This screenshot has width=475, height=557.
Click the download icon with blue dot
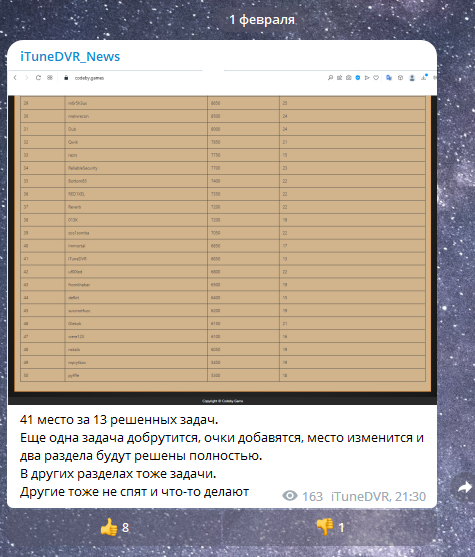[x=424, y=77]
